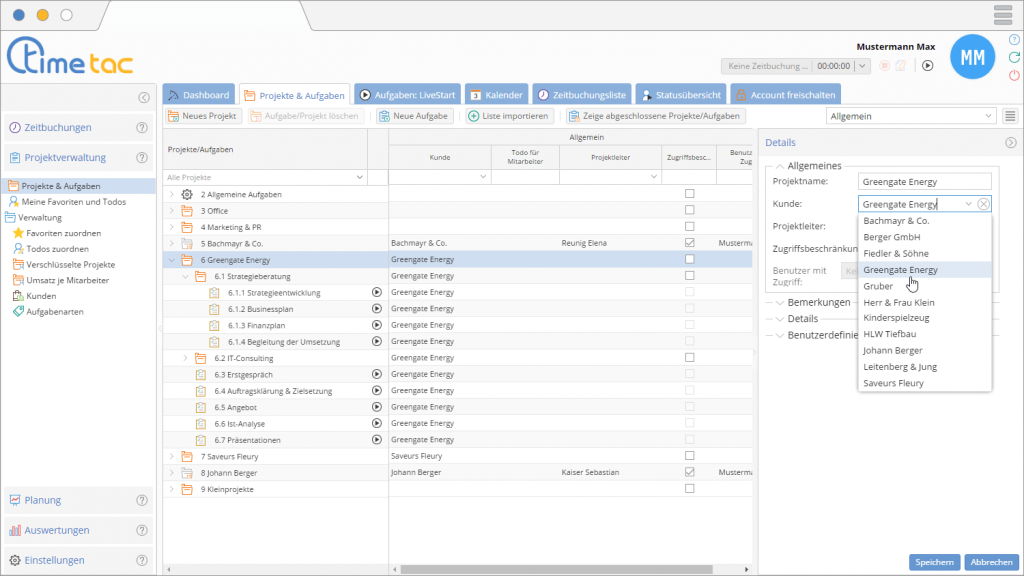Viewport: 1024px width, 576px height.
Task: Clear the Kunde field with the X icon
Action: 984,204
